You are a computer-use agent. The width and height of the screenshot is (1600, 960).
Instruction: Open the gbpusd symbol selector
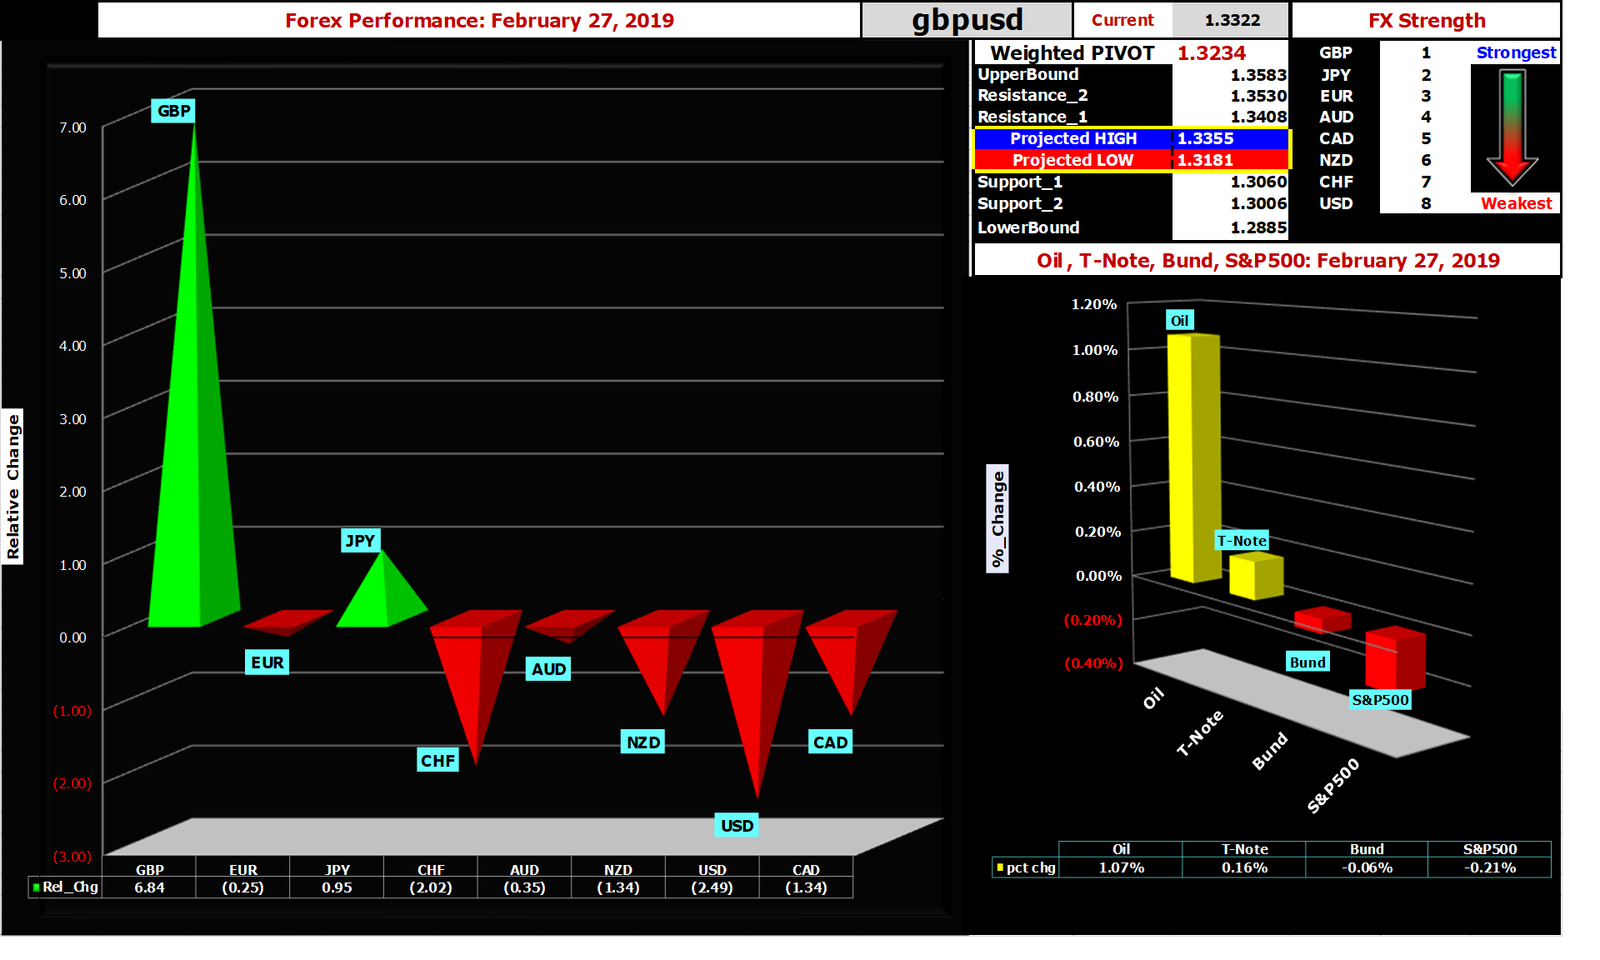coord(962,19)
